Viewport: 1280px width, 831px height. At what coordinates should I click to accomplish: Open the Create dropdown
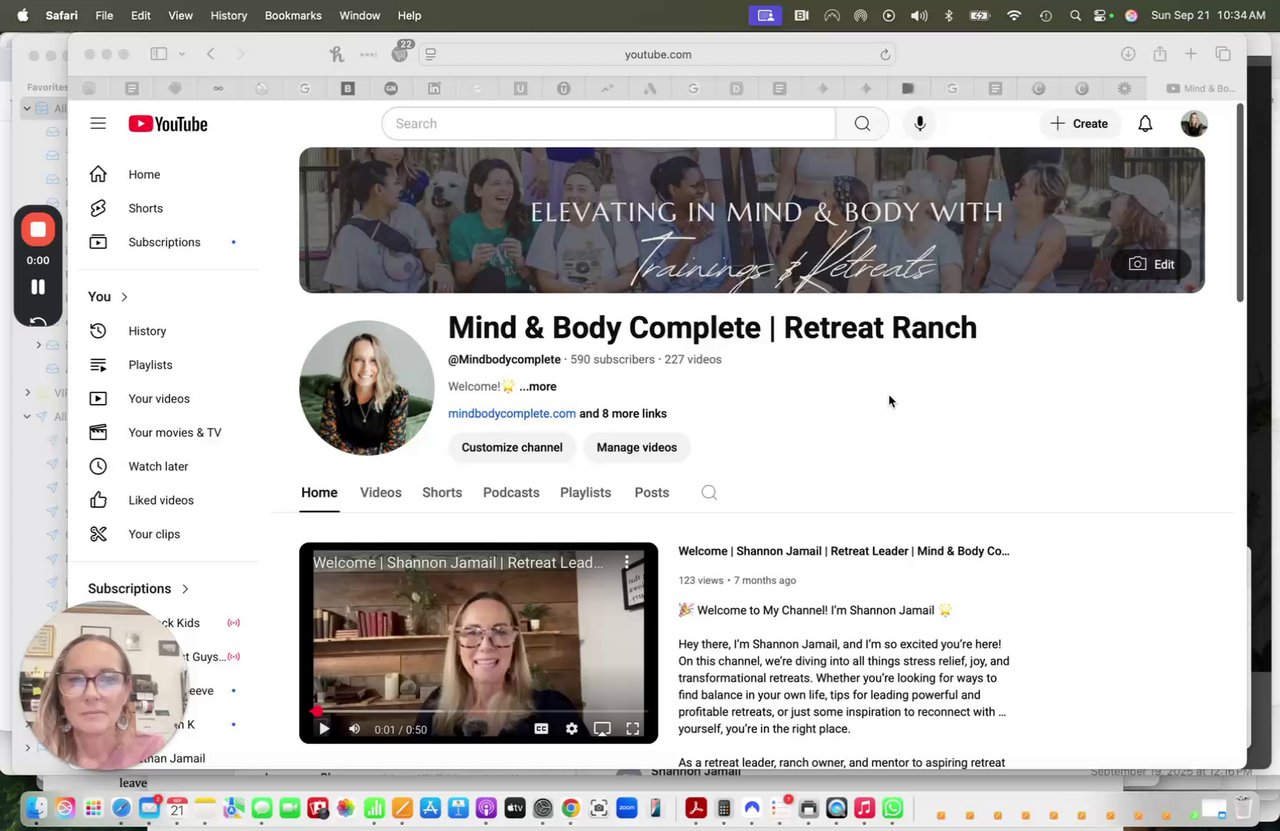(x=1079, y=124)
